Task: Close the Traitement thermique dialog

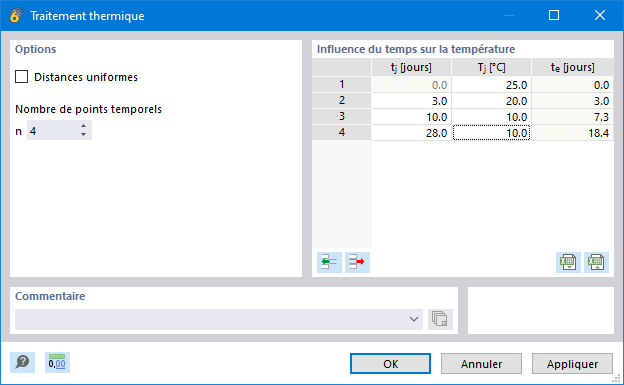Action: coord(600,15)
